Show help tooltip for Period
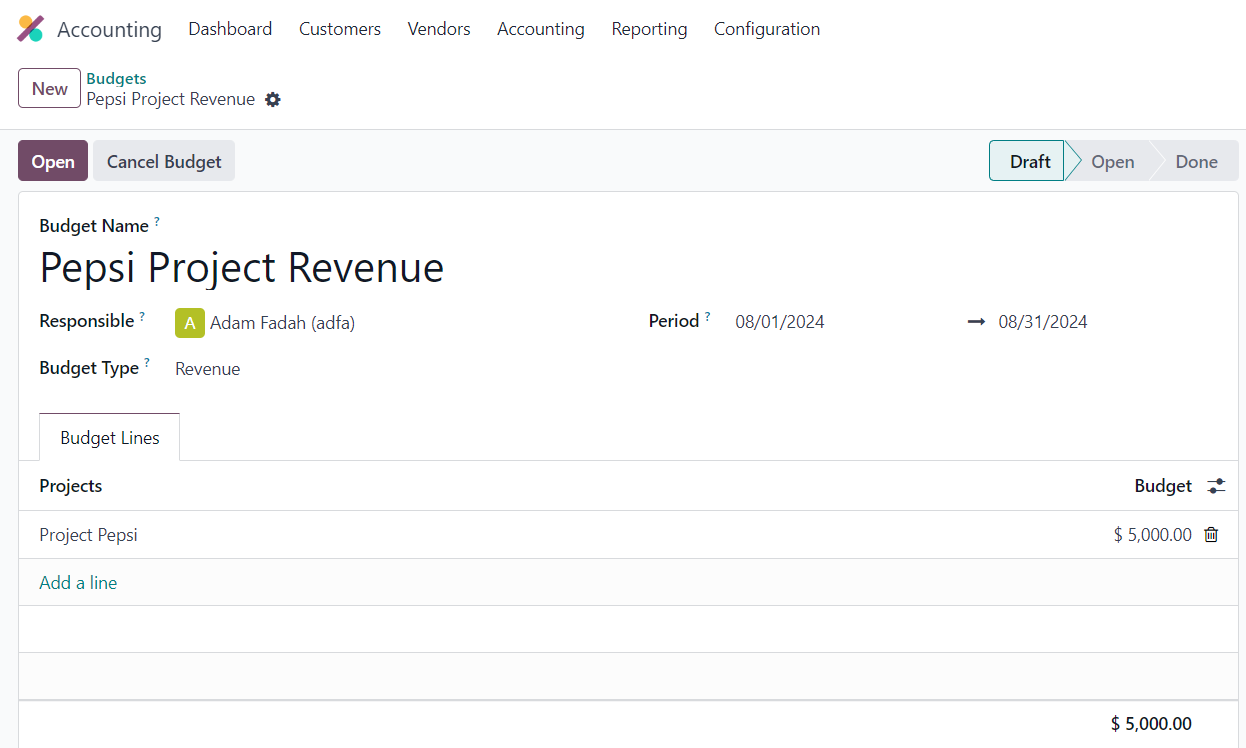Screen dimensions: 1246x748 click(x=707, y=315)
